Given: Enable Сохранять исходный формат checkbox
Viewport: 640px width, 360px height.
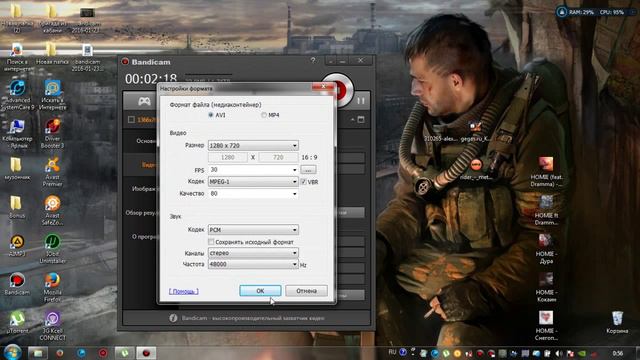Looking at the screenshot, I should coord(211,242).
